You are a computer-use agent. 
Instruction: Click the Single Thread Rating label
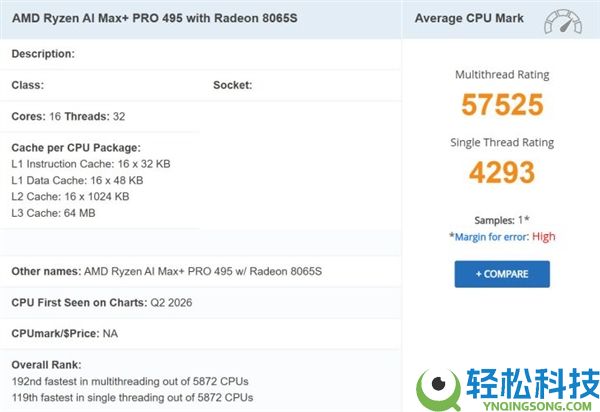502,143
